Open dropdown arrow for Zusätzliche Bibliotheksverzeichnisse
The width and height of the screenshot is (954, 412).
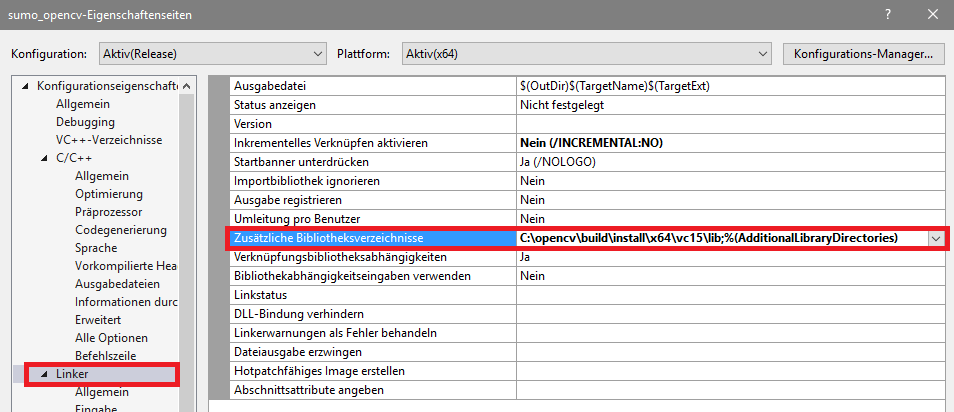coord(935,239)
